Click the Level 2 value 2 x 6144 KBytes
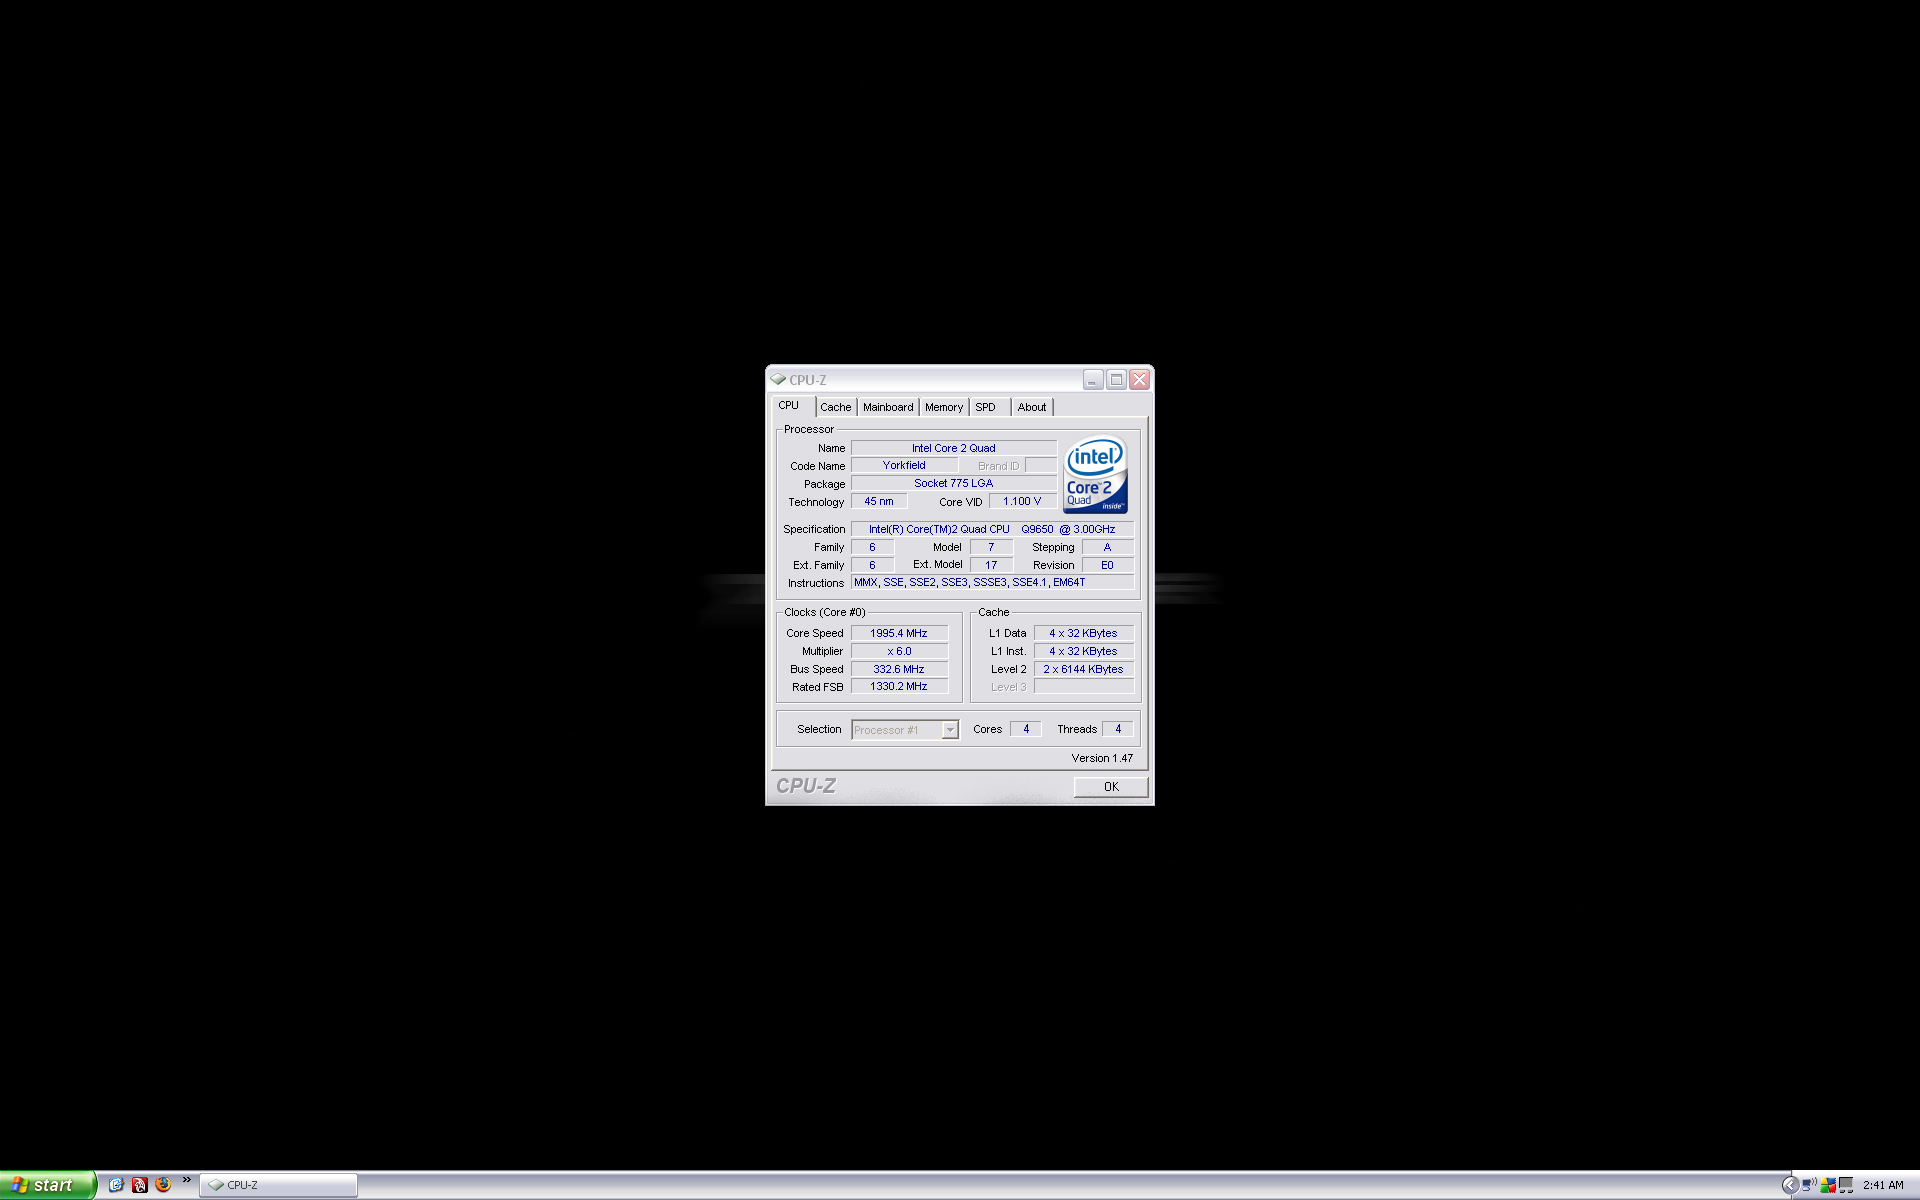This screenshot has height=1200, width=1920. coord(1084,670)
